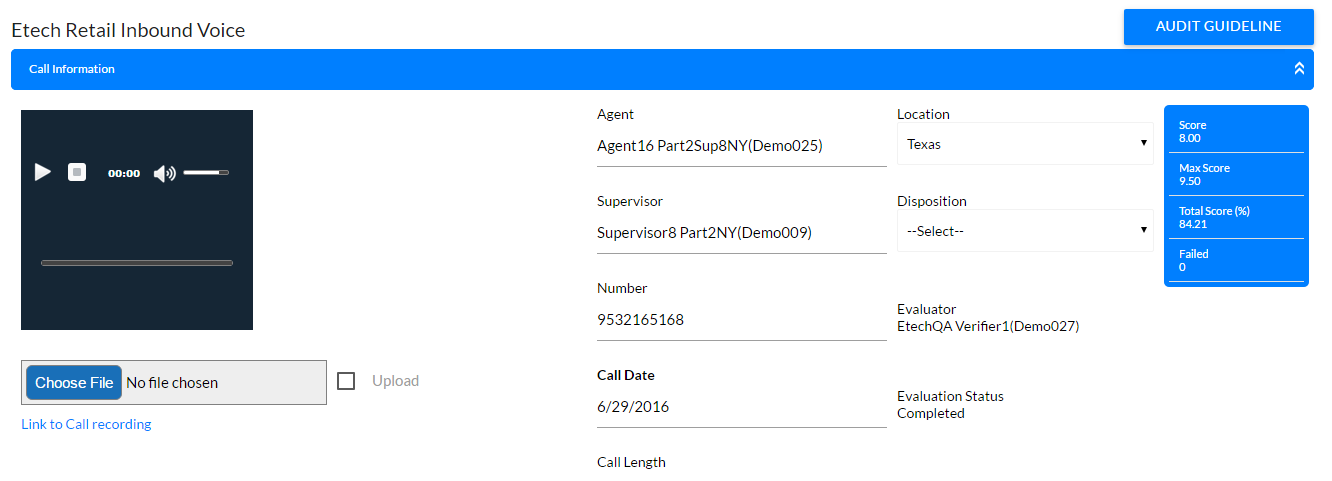Click the Call Date field

[741, 407]
